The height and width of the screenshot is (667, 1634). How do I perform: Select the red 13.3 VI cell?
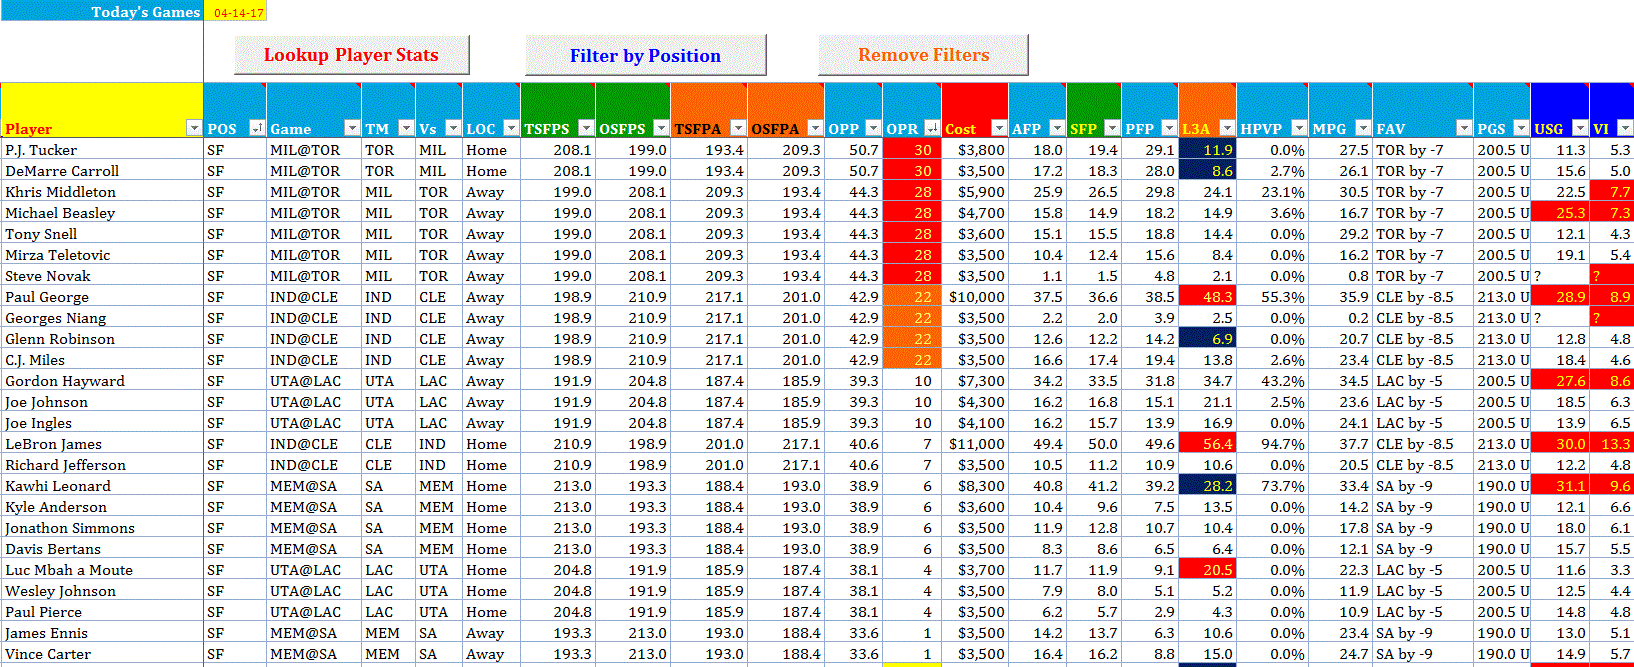[x=1612, y=444]
